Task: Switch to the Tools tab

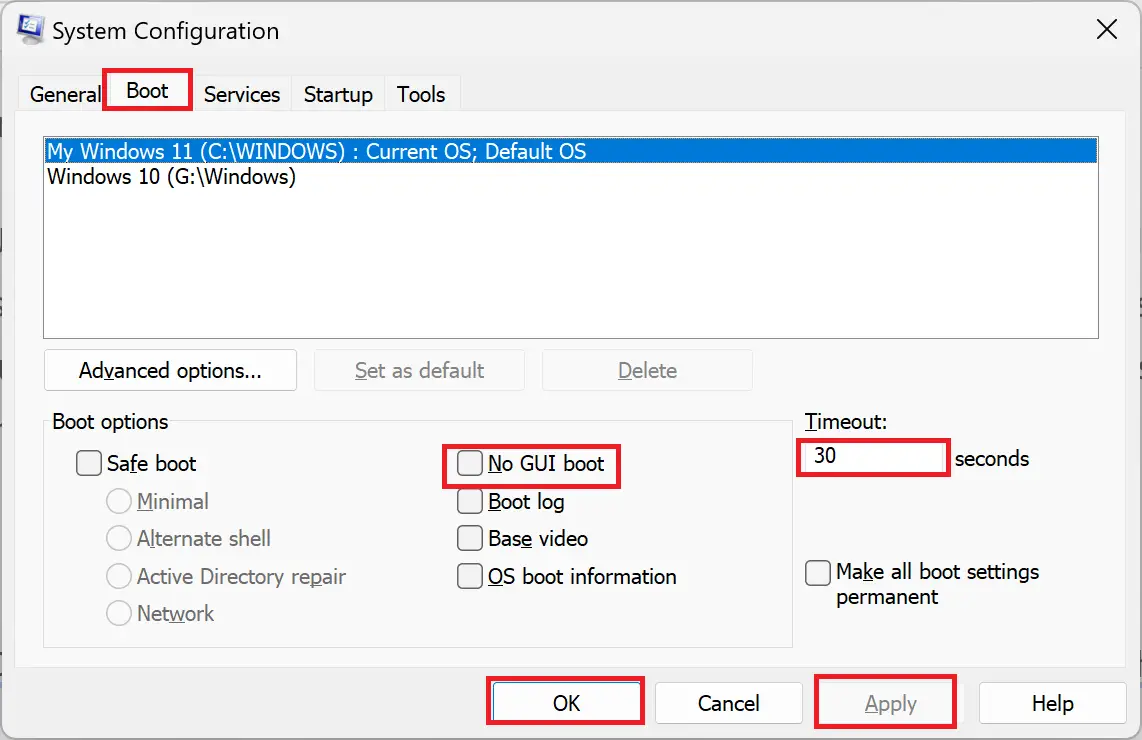Action: 420,93
